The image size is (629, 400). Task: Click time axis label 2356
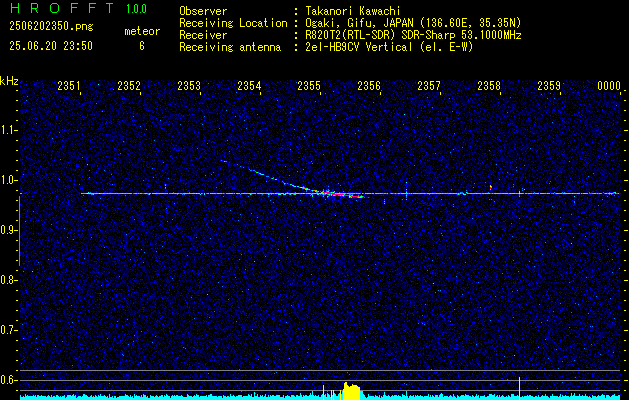[369, 85]
